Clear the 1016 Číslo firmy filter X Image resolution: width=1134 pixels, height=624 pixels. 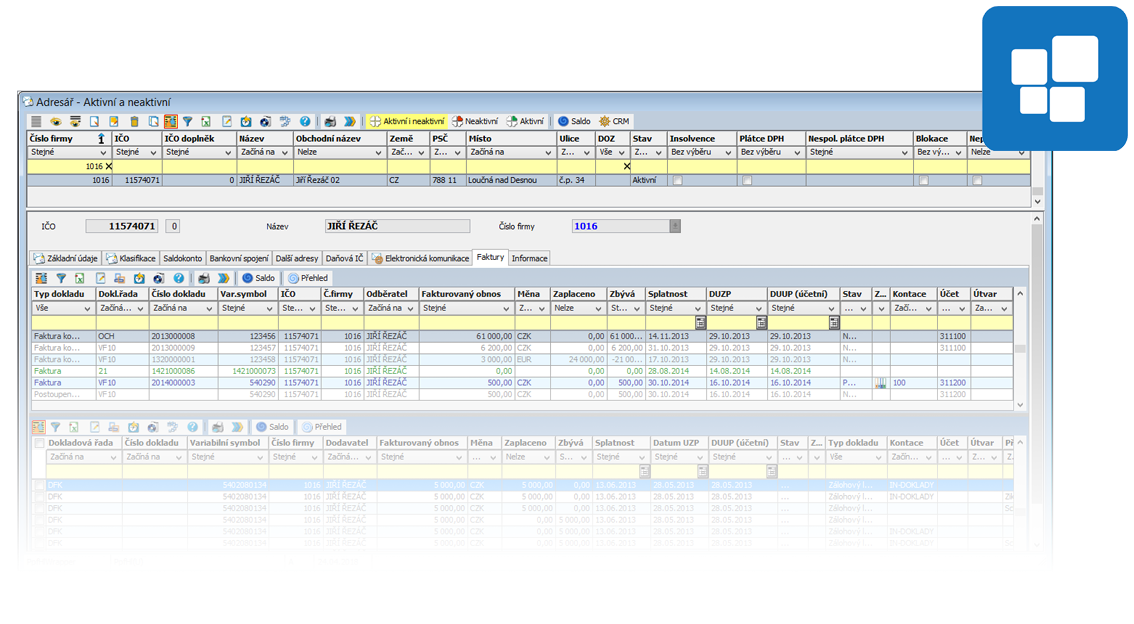tap(108, 166)
